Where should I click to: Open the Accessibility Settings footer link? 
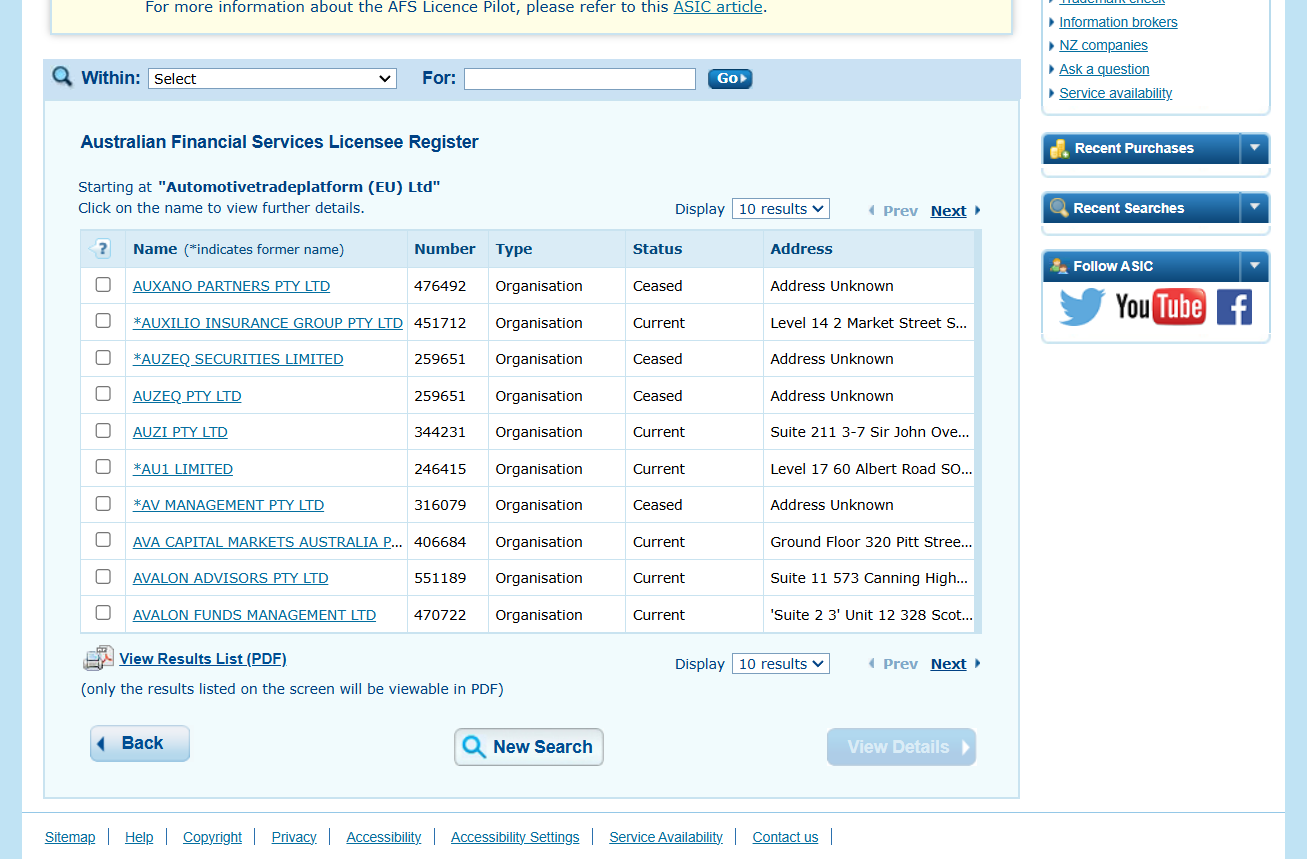[x=515, y=837]
